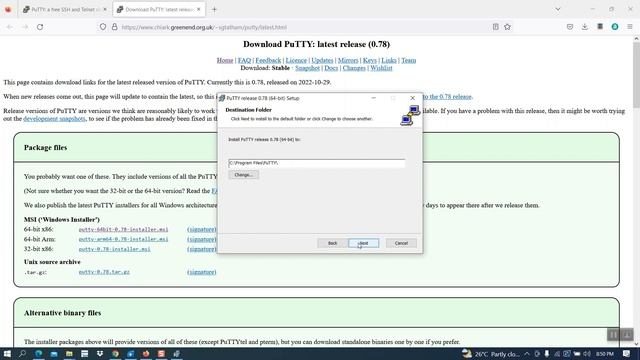Open the volume speaker tray icon
Viewport: 640px width, 360px height.
click(587, 353)
